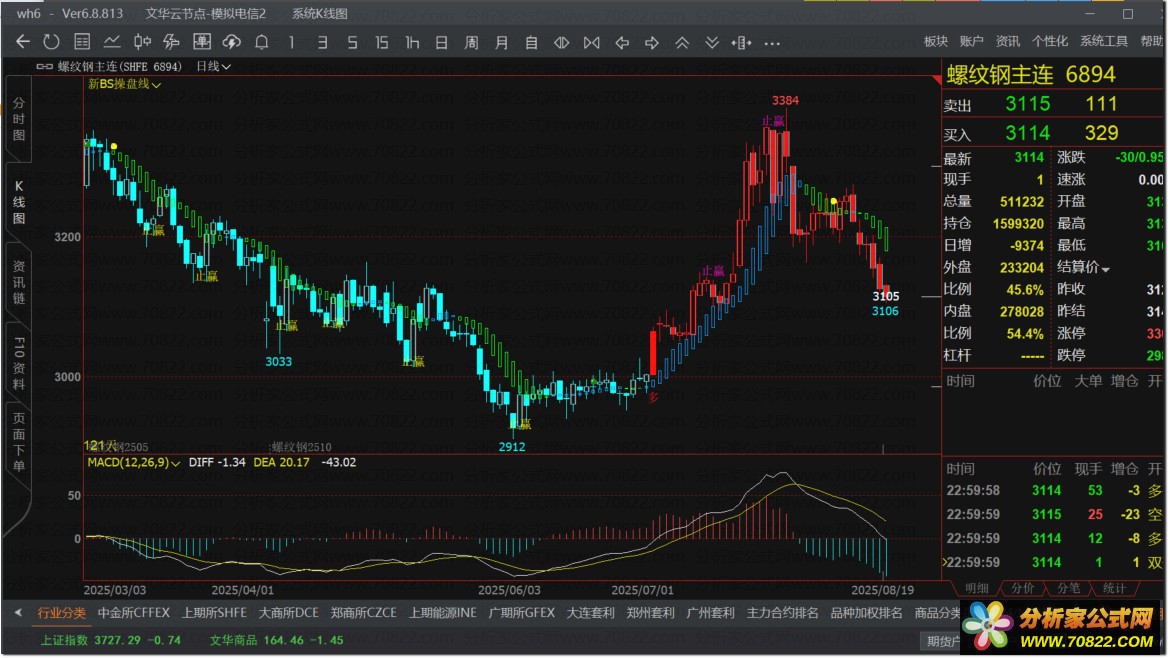Click the 期货户 button in status bar

(x=942, y=641)
